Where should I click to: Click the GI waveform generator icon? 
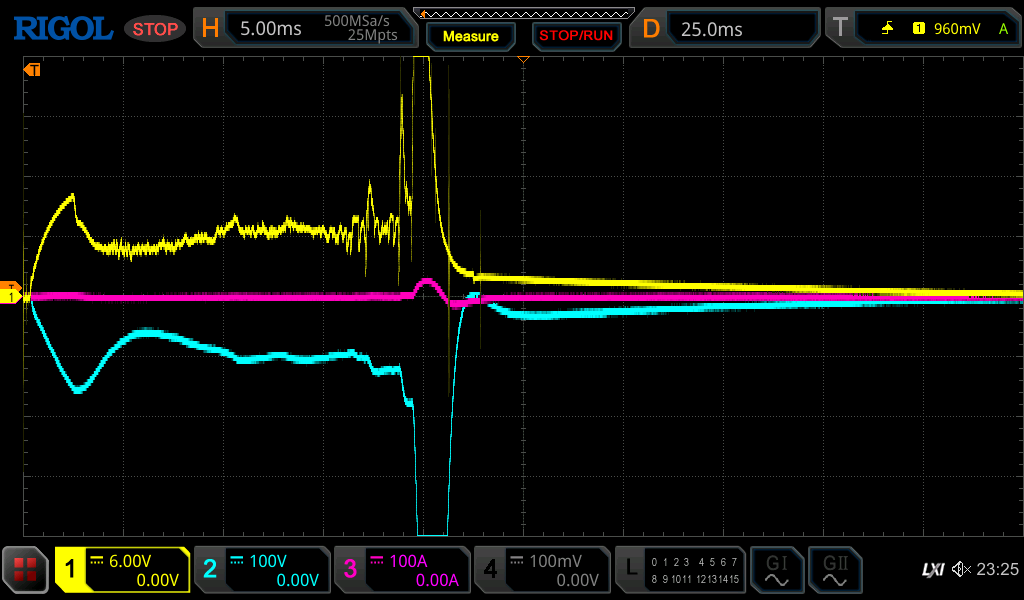pos(776,569)
